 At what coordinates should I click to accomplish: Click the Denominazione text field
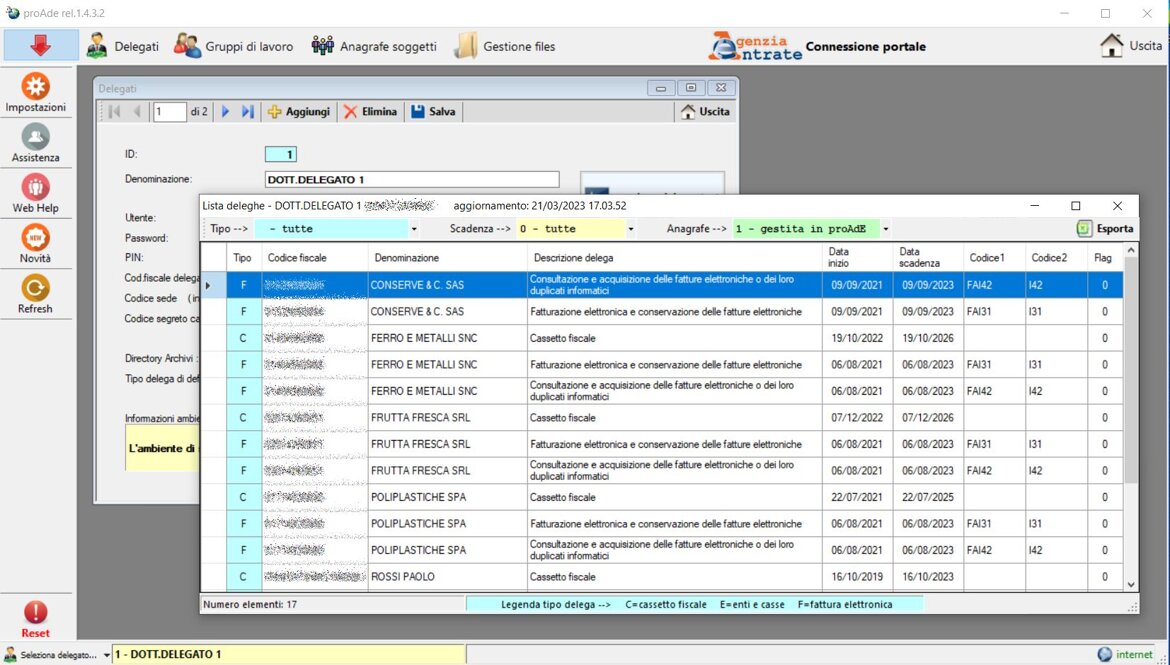pos(411,180)
